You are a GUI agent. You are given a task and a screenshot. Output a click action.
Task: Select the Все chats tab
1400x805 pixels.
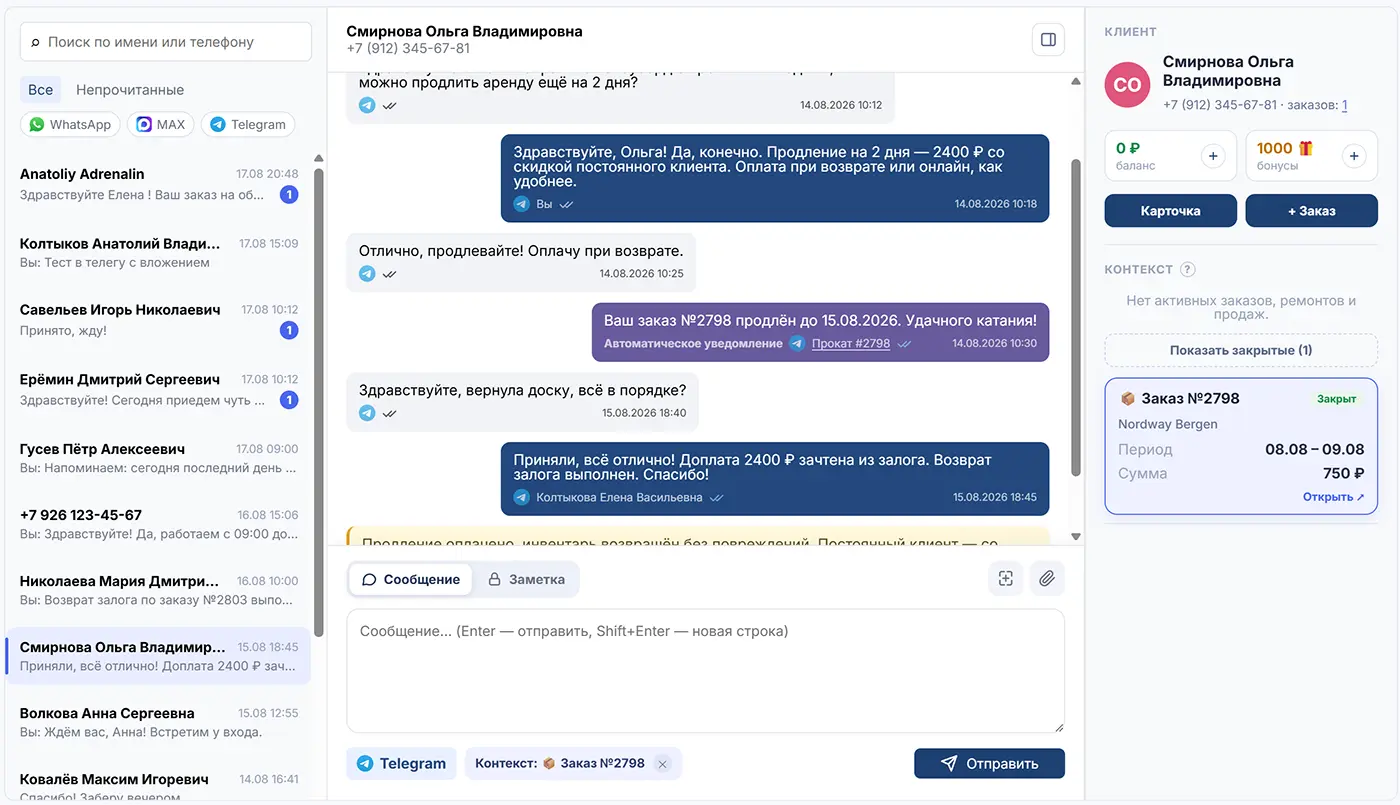point(41,90)
